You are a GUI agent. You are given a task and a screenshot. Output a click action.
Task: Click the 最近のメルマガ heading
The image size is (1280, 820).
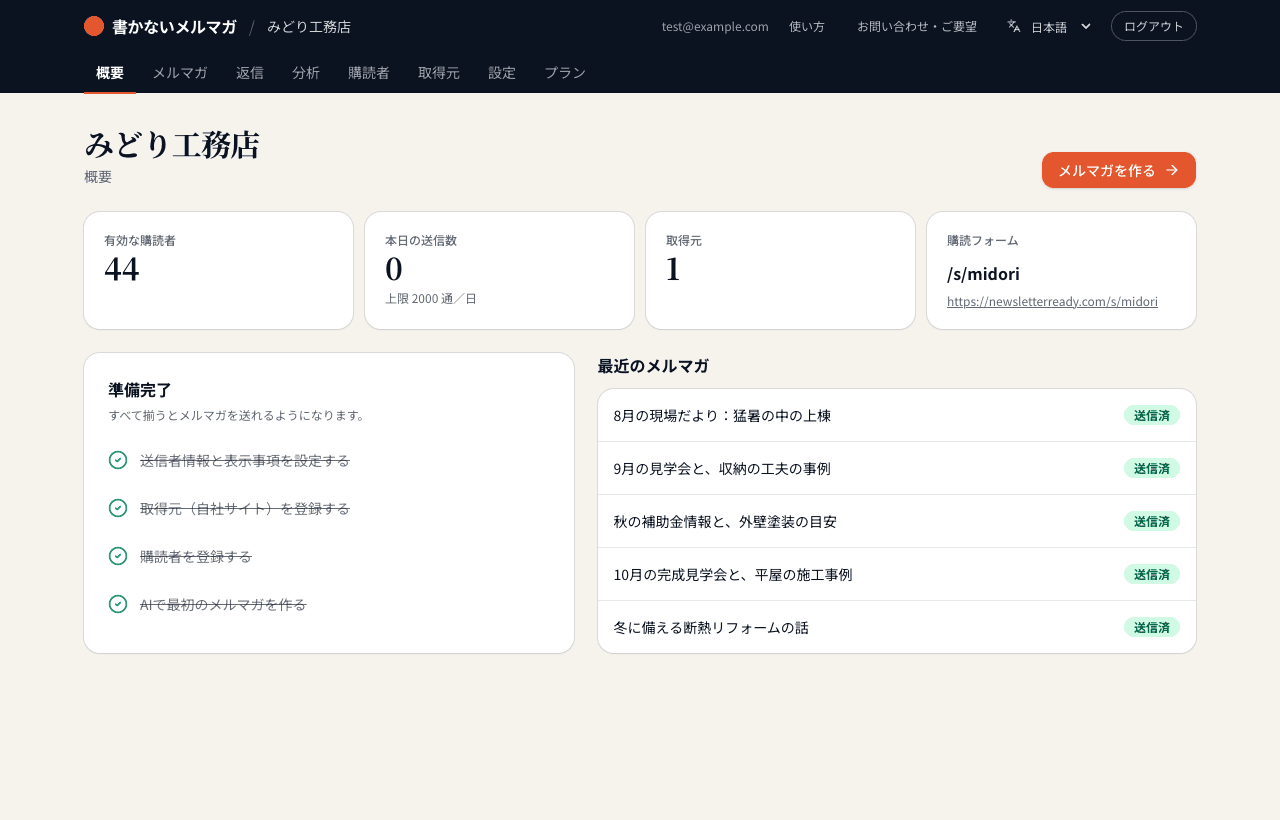click(x=653, y=366)
